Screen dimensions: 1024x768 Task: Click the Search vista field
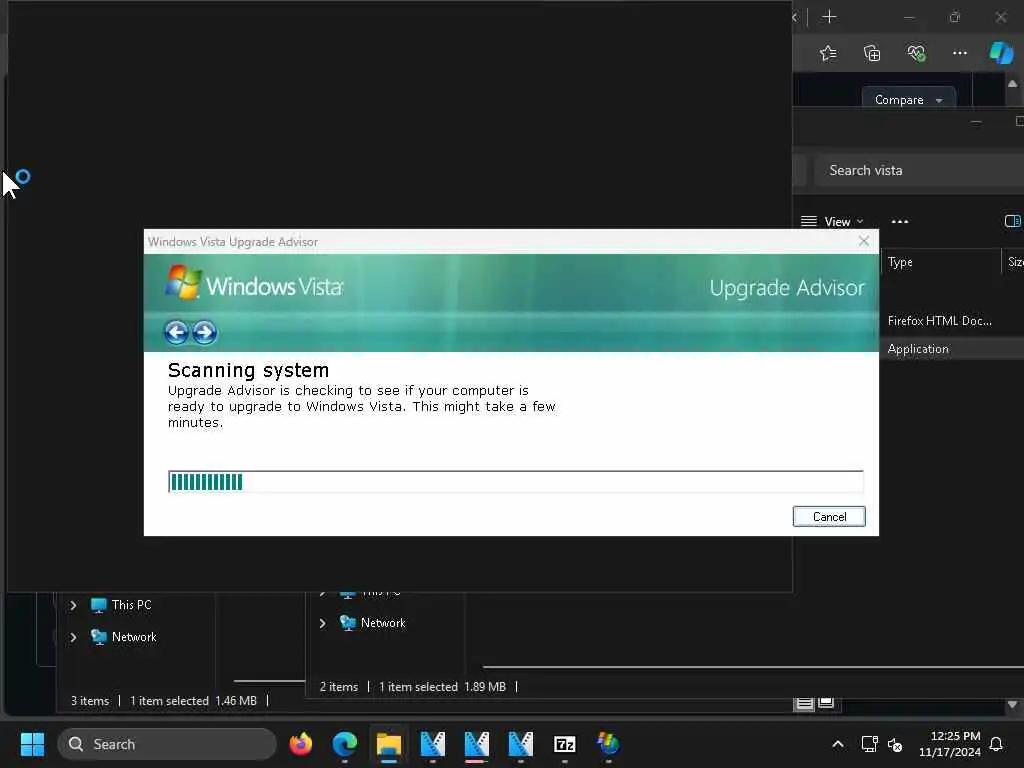click(920, 170)
